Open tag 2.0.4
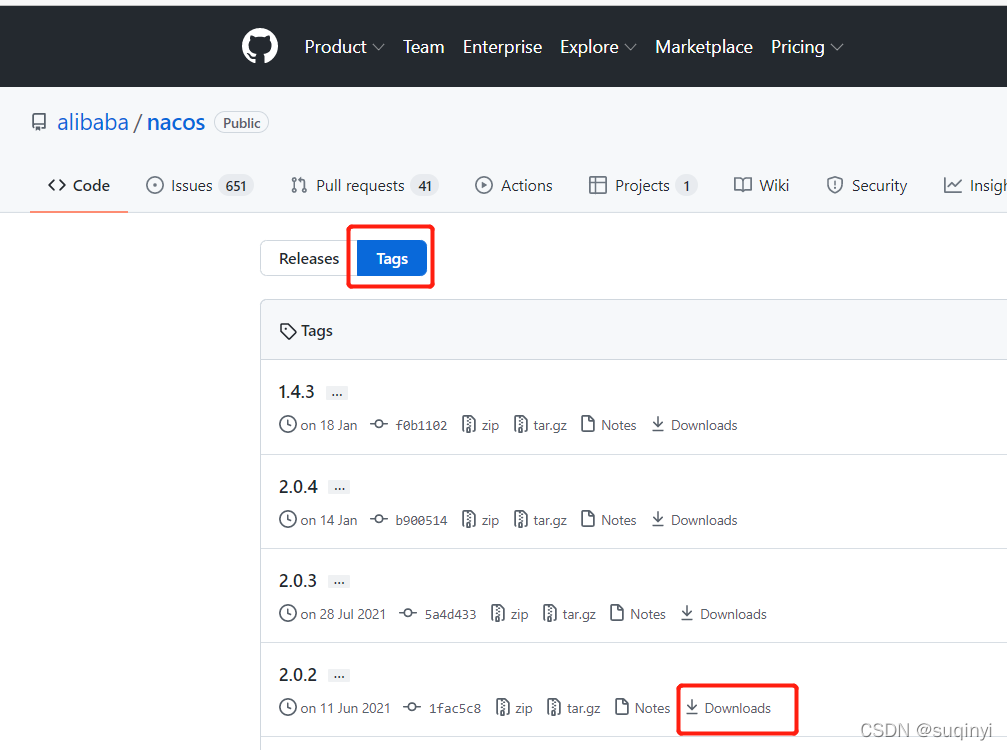Image resolution: width=1007 pixels, height=750 pixels. (298, 487)
